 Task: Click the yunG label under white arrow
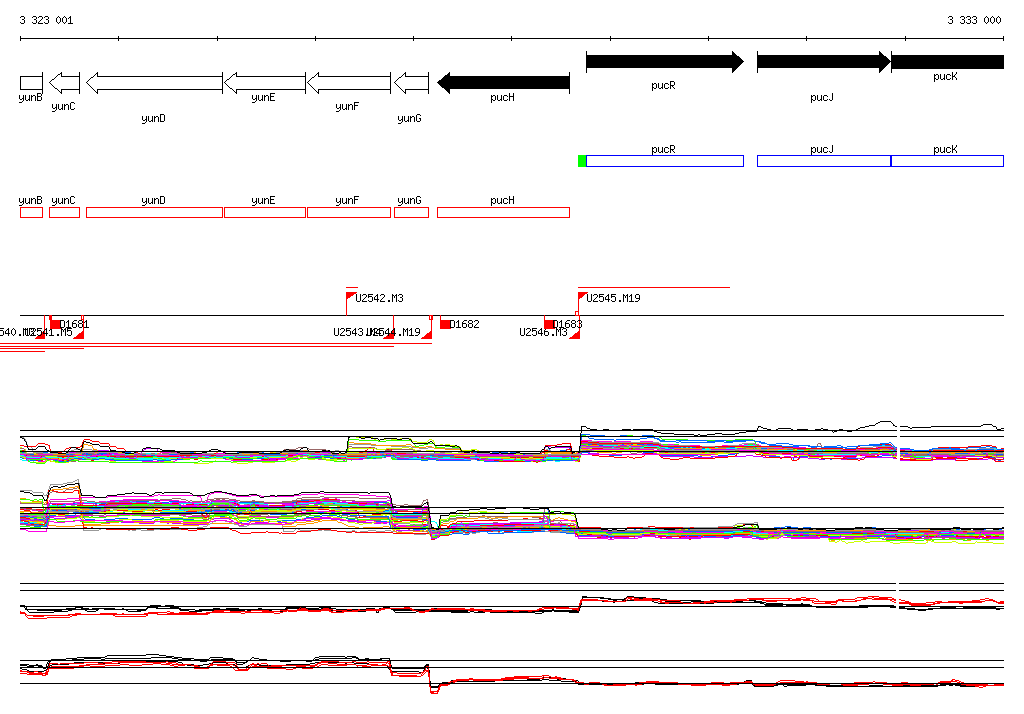tap(409, 118)
